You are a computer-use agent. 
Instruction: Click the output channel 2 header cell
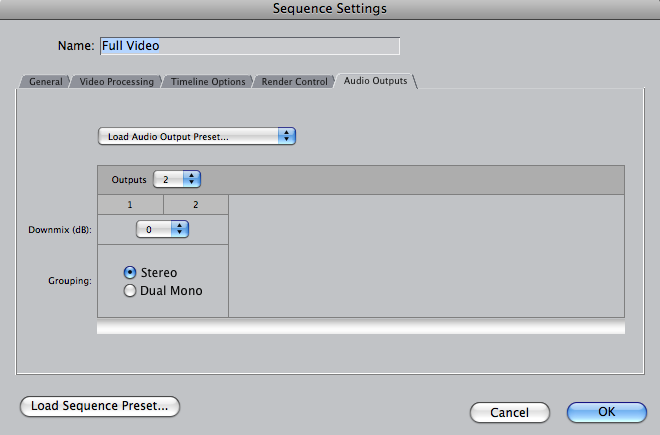(x=196, y=205)
